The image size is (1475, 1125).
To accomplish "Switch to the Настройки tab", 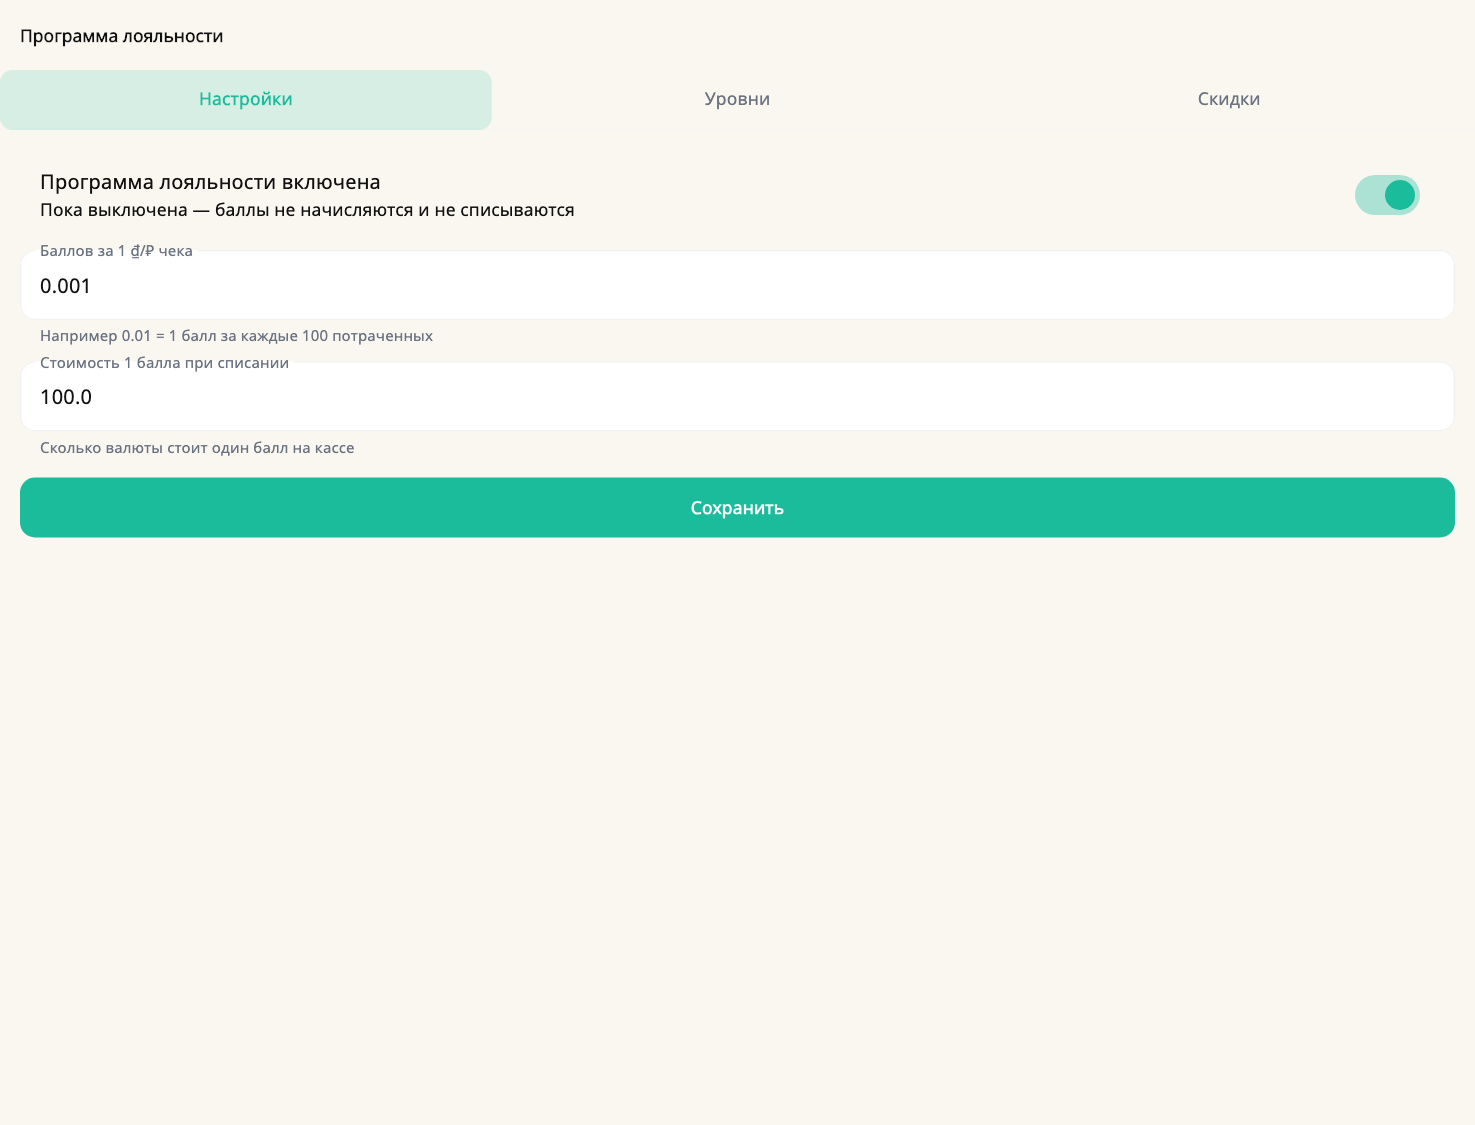I will coord(246,99).
